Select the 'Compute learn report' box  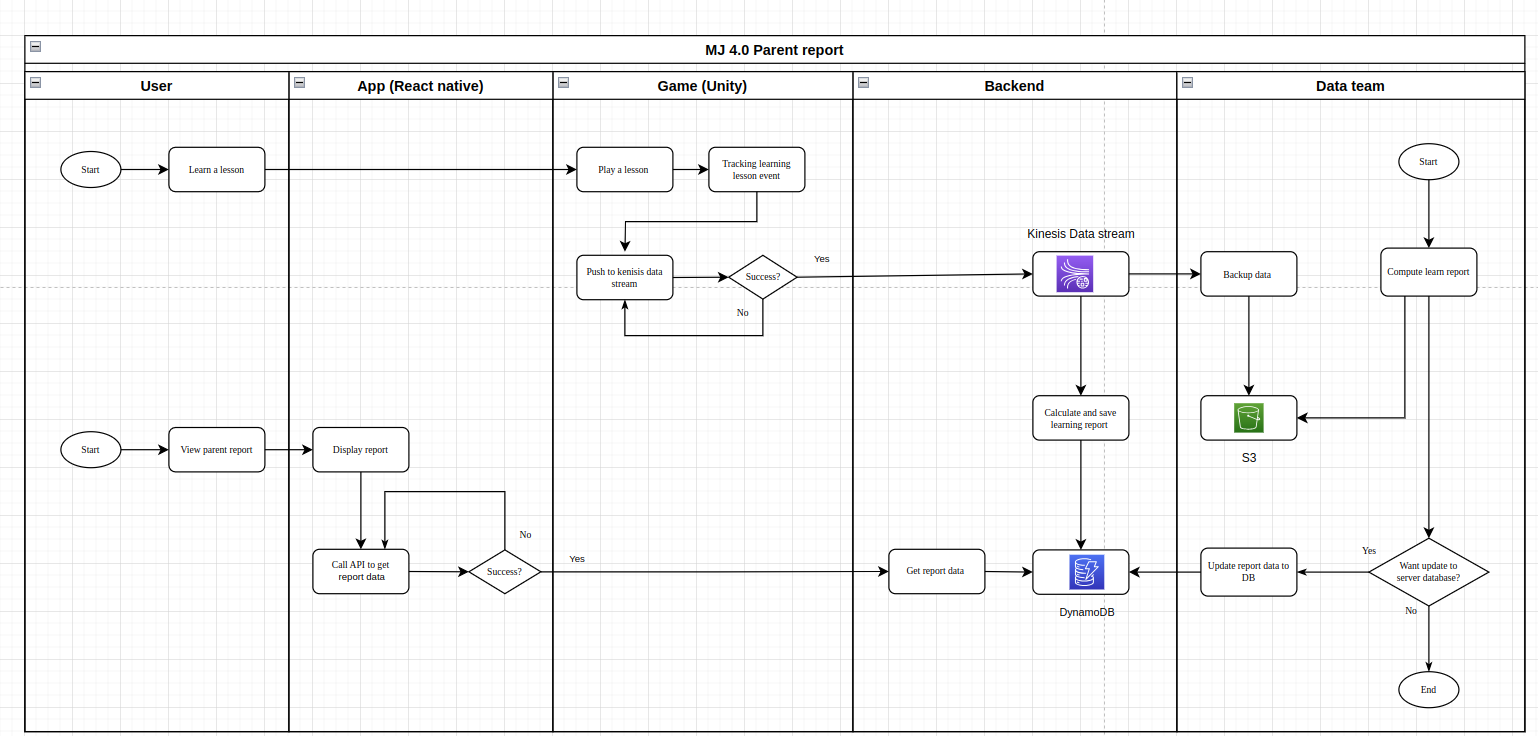click(1429, 272)
